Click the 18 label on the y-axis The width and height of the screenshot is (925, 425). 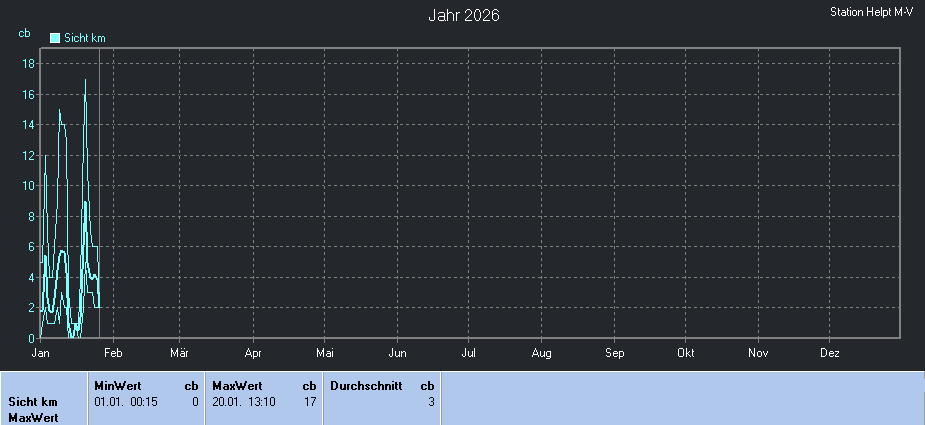pyautogui.click(x=29, y=63)
